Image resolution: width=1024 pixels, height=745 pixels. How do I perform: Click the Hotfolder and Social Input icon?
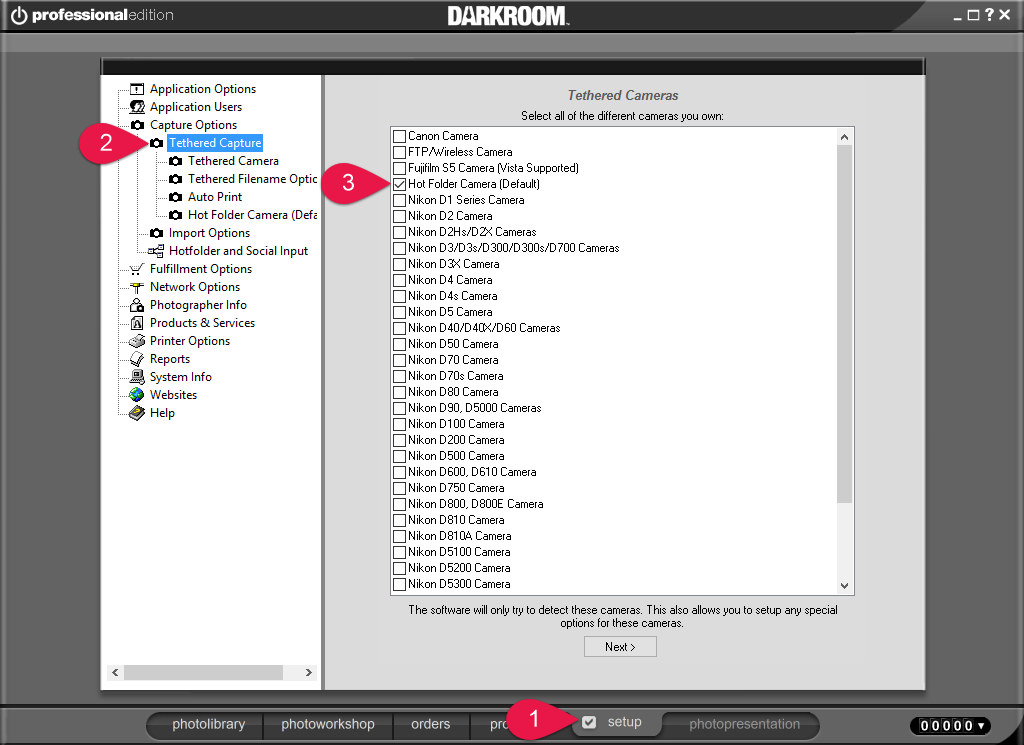click(156, 251)
